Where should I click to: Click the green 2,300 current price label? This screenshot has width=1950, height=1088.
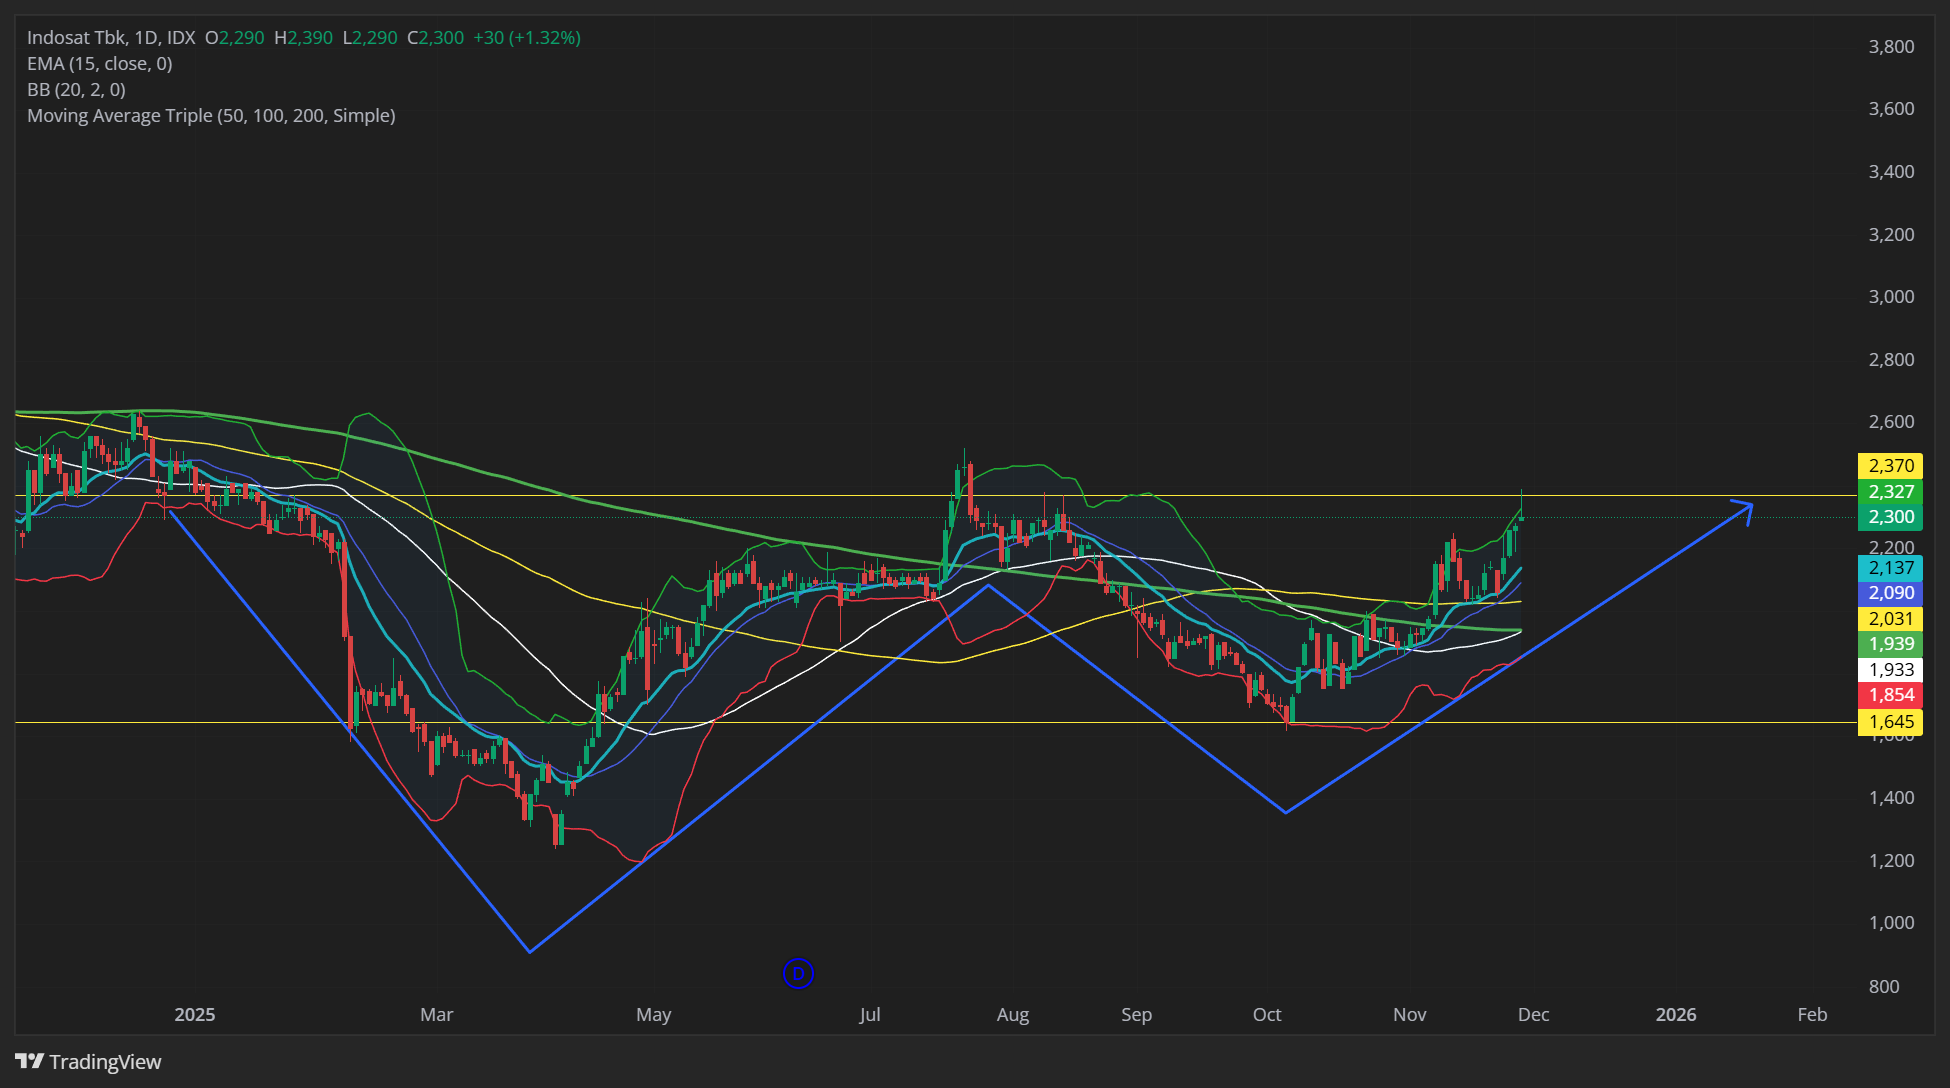(x=1890, y=517)
